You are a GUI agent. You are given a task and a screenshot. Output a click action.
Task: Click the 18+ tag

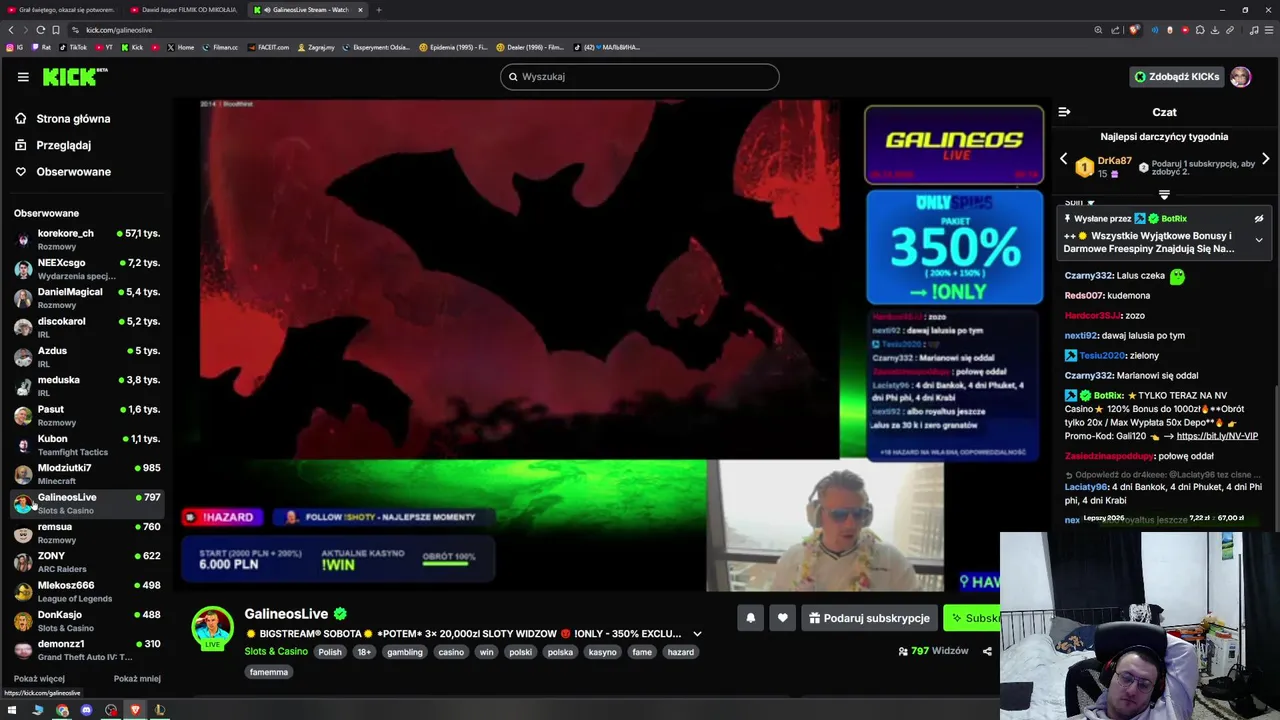pyautogui.click(x=364, y=652)
